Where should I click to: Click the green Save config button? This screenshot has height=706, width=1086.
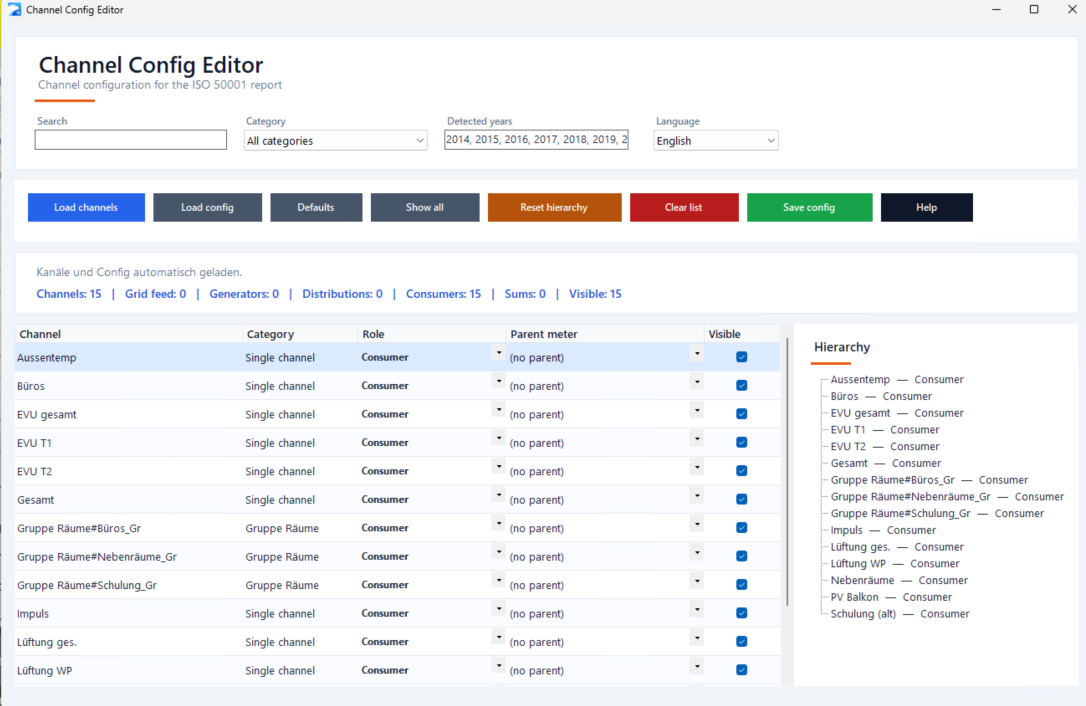[810, 208]
